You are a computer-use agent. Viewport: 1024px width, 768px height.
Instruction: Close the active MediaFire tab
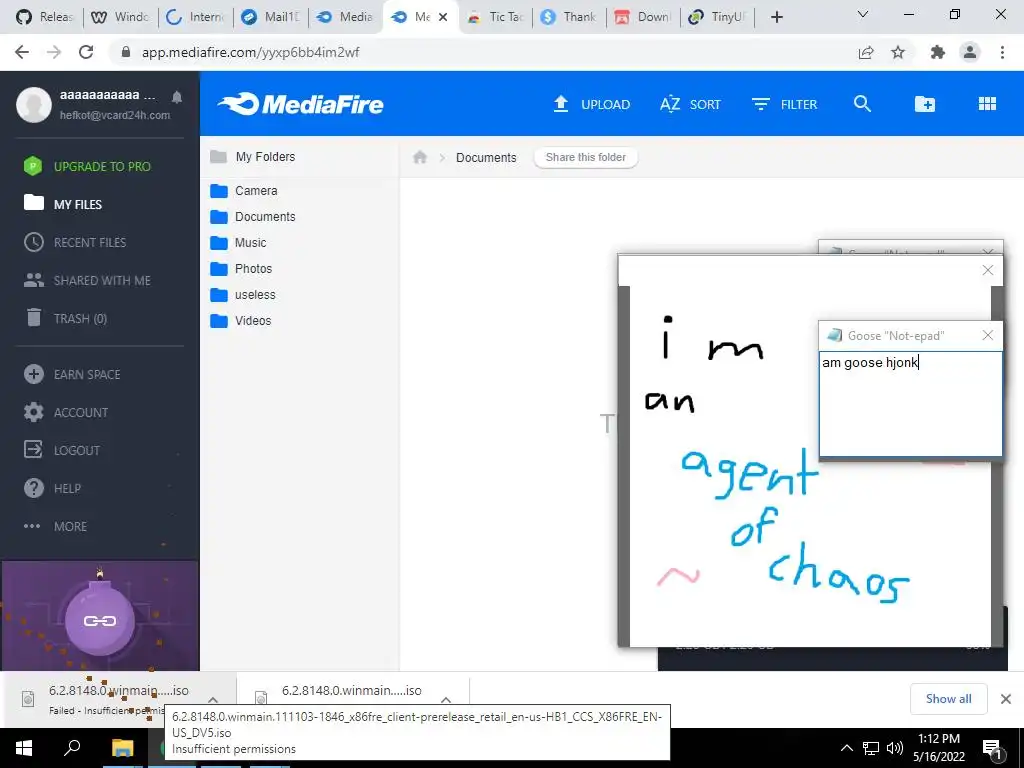(443, 17)
